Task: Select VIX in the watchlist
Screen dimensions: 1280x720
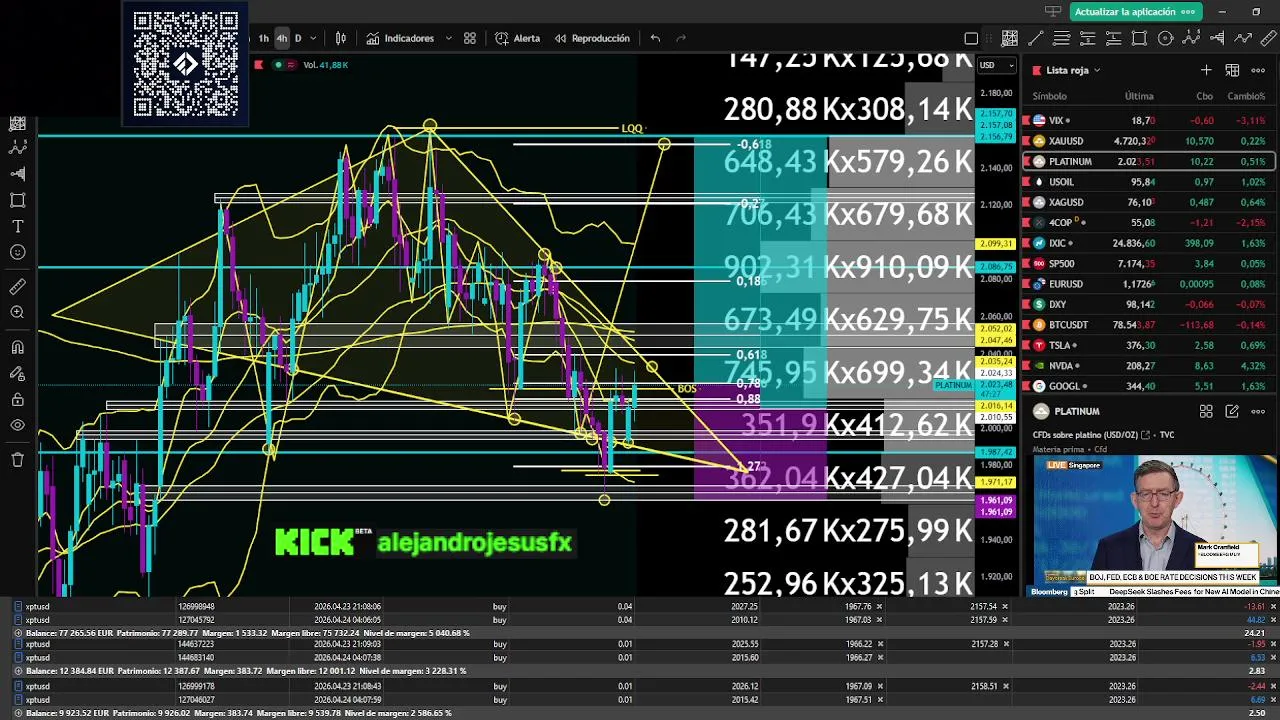Action: [1148, 120]
